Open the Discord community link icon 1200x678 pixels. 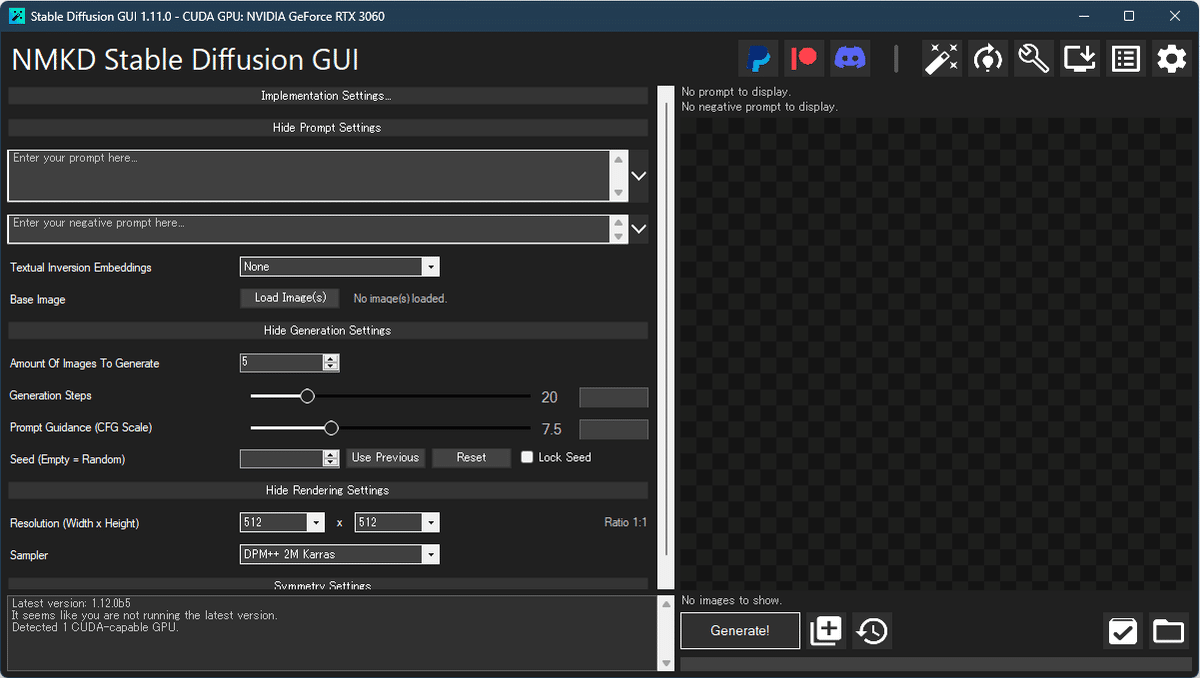(850, 58)
